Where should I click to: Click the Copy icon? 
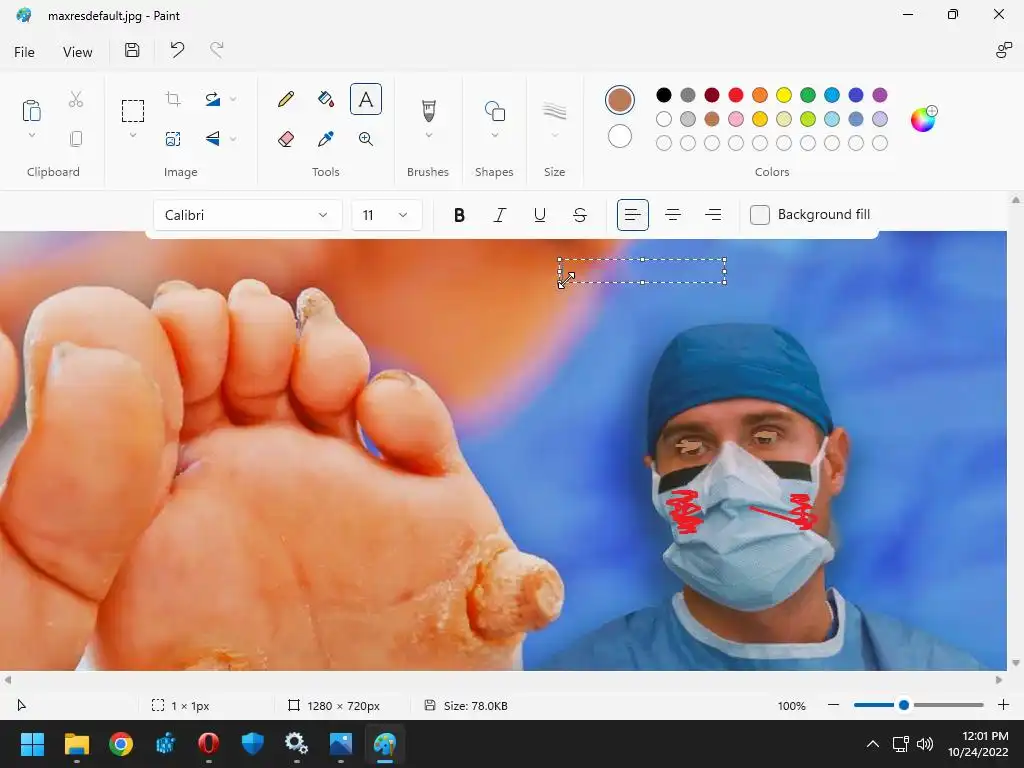[x=76, y=139]
